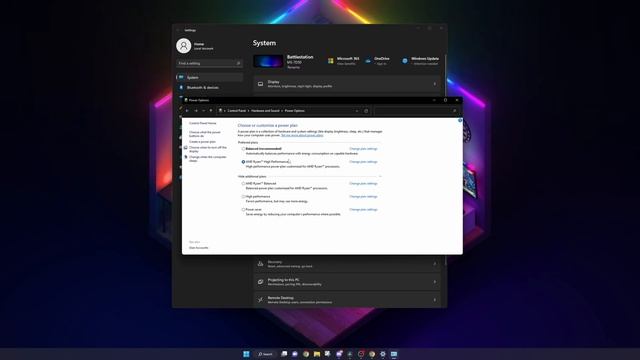Change plan settings for High performance
The image size is (640, 360).
[x=363, y=197]
